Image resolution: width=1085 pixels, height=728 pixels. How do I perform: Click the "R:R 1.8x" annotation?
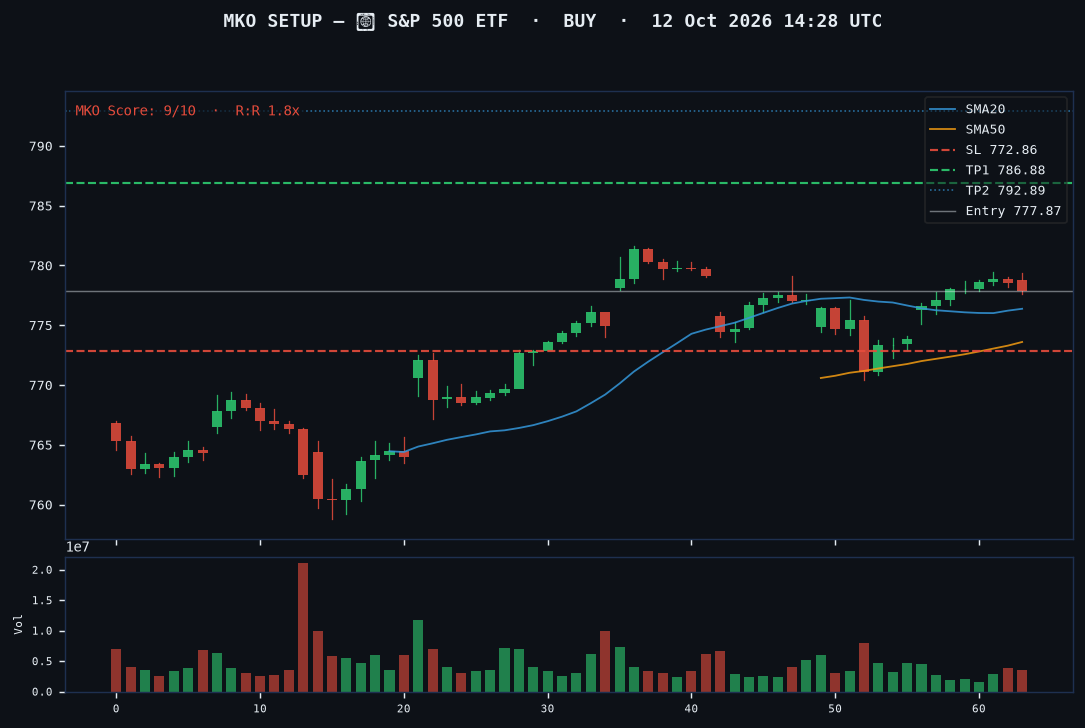pyautogui.click(x=267, y=111)
